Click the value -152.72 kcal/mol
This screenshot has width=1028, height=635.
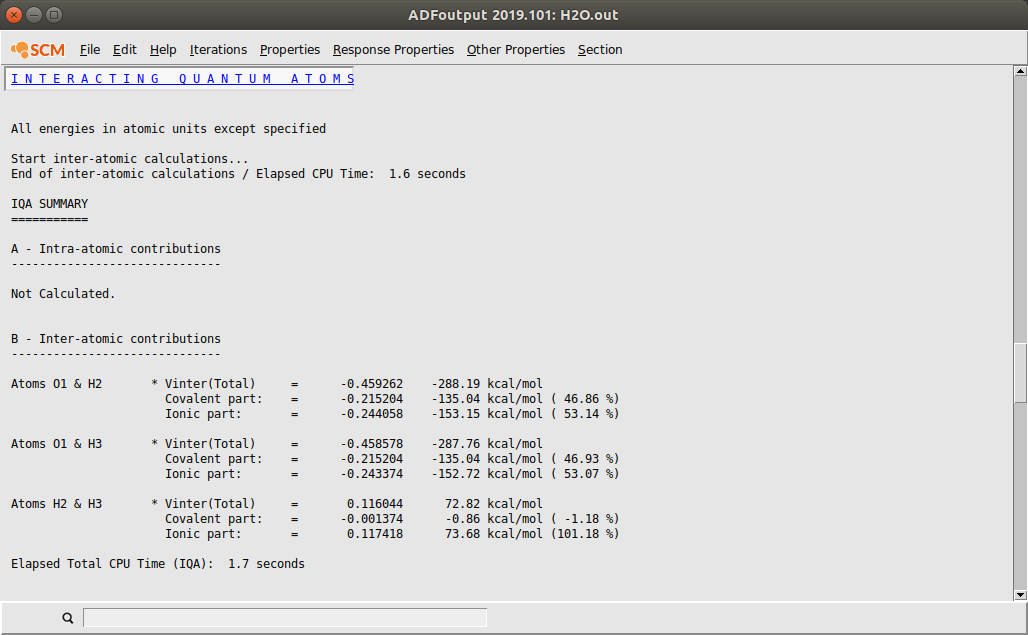pos(487,474)
